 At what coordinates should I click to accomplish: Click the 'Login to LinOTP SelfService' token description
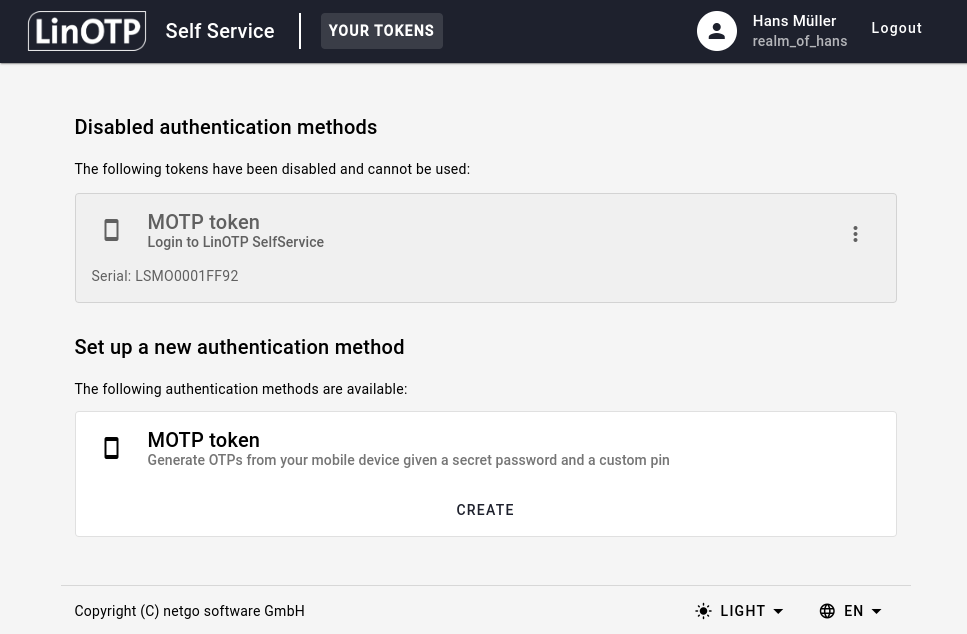coord(235,242)
